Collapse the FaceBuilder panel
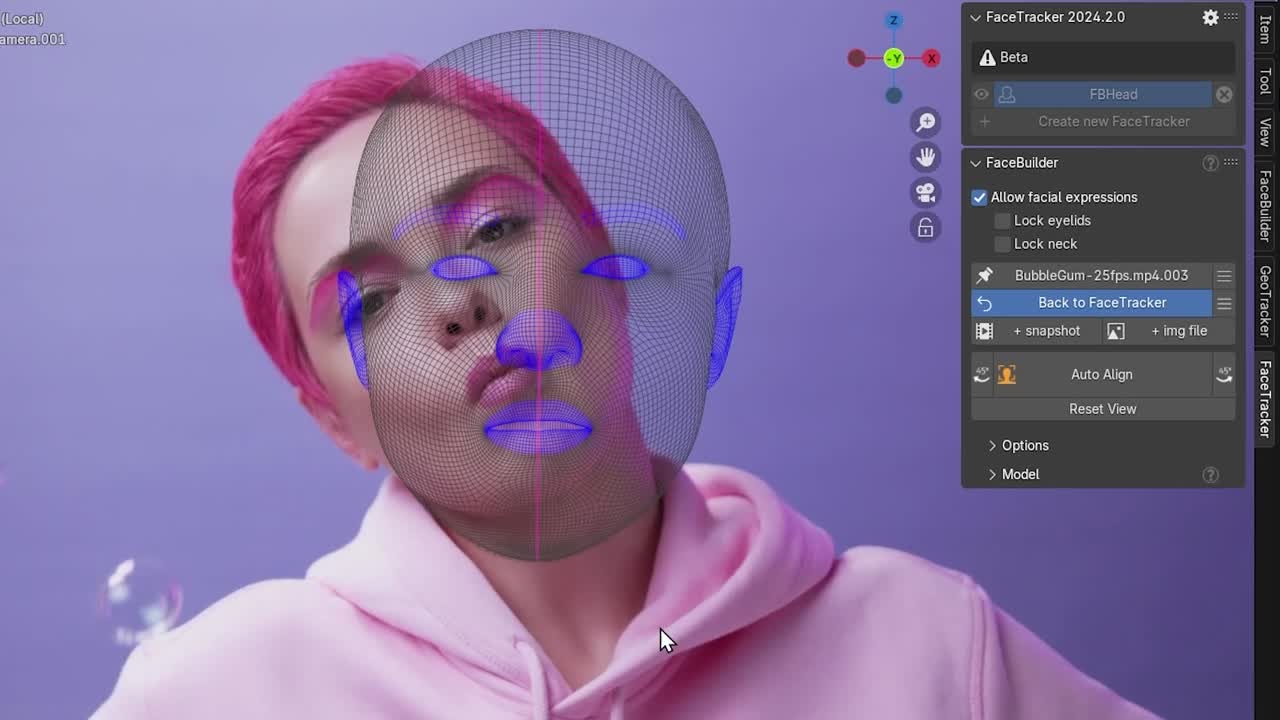Viewport: 1280px width, 720px height. pyautogui.click(x=976, y=162)
